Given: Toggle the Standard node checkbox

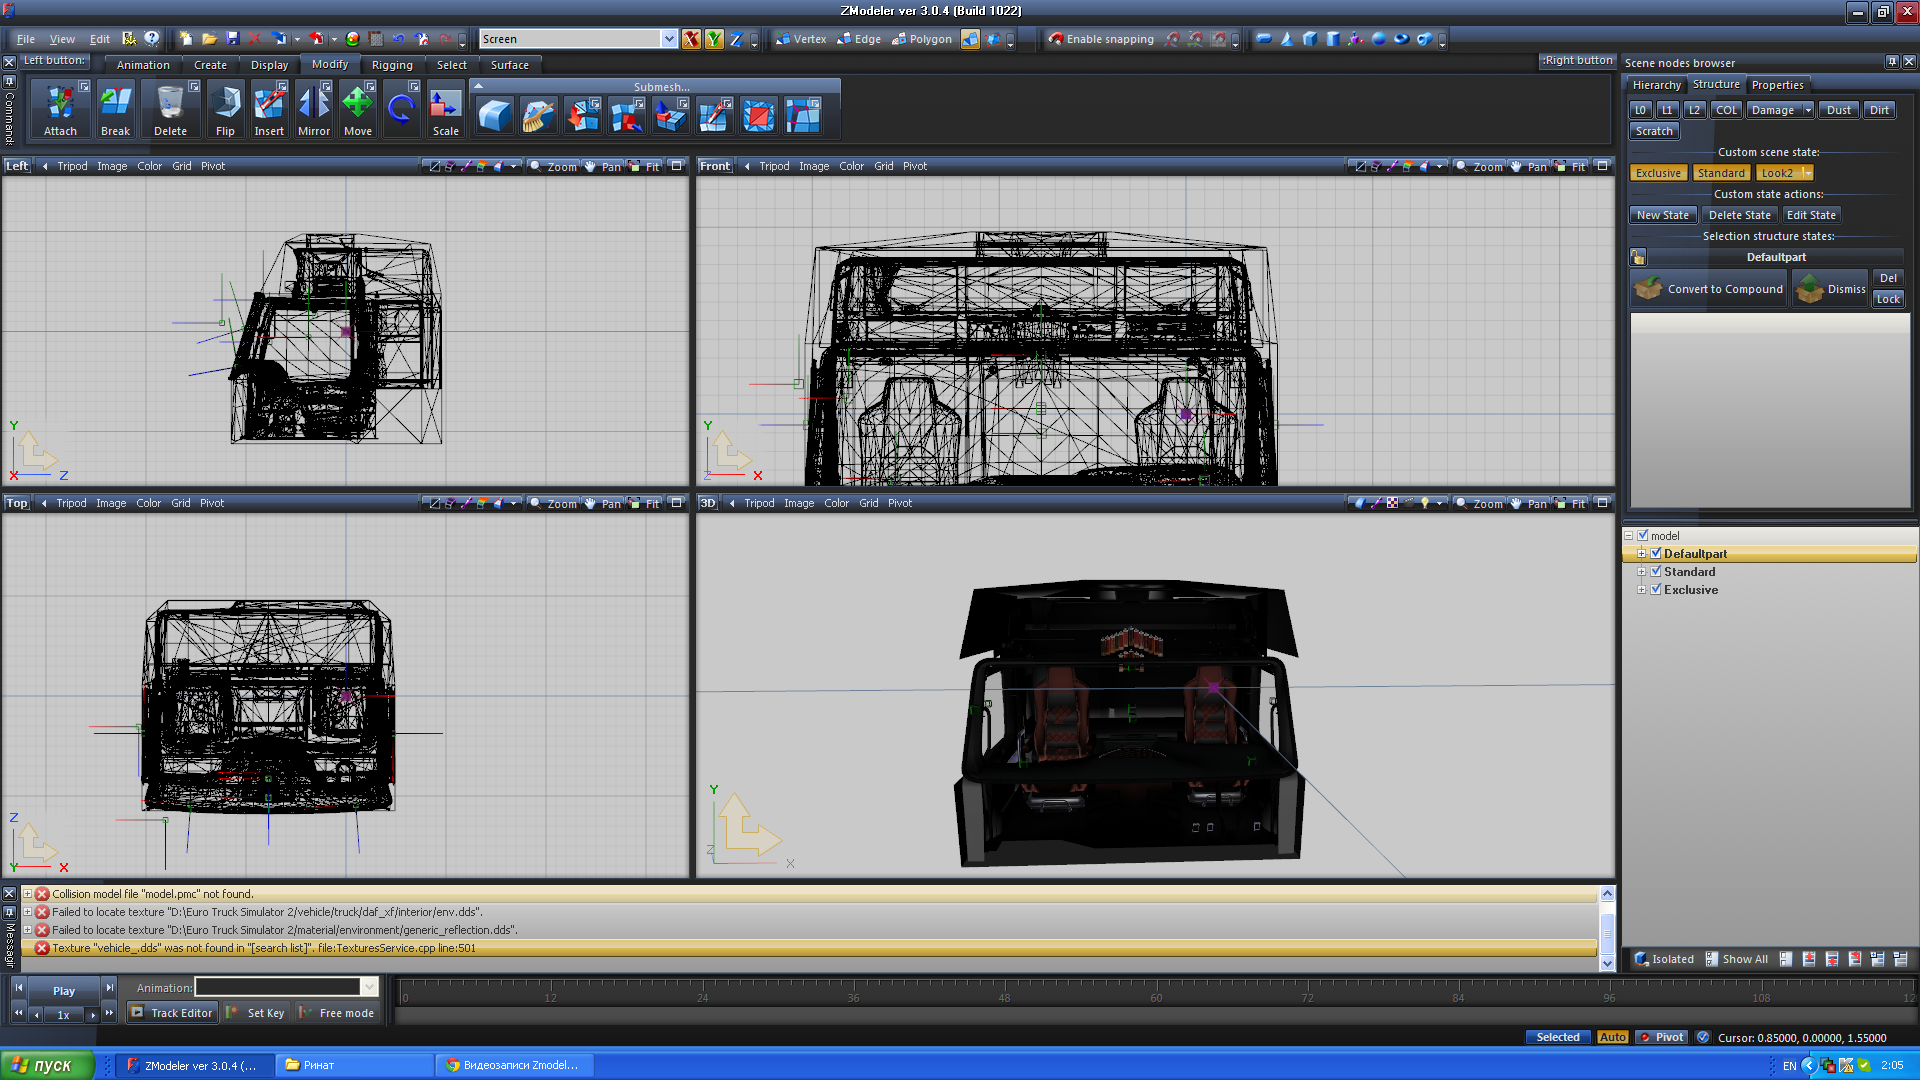Looking at the screenshot, I should pyautogui.click(x=1656, y=572).
